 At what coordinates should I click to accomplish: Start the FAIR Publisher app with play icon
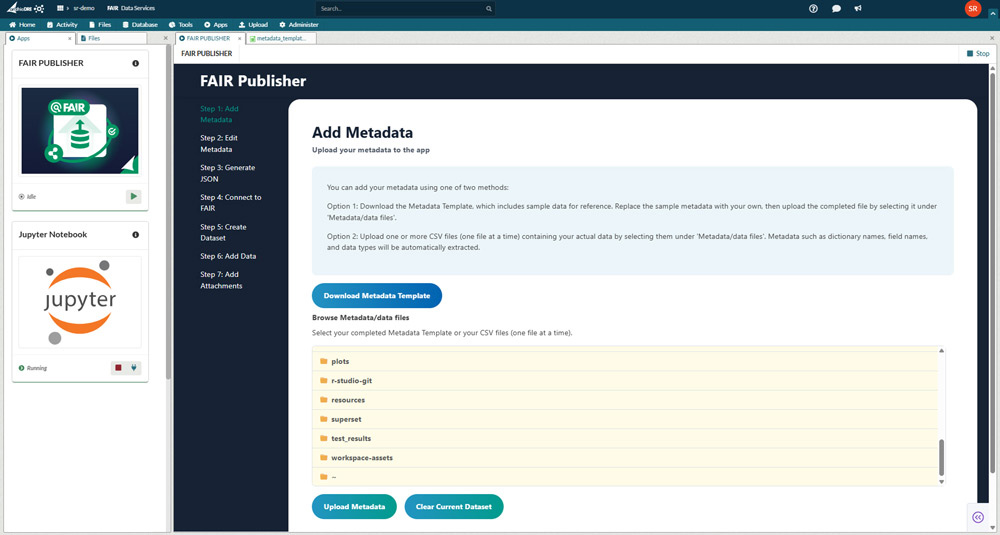coord(133,197)
